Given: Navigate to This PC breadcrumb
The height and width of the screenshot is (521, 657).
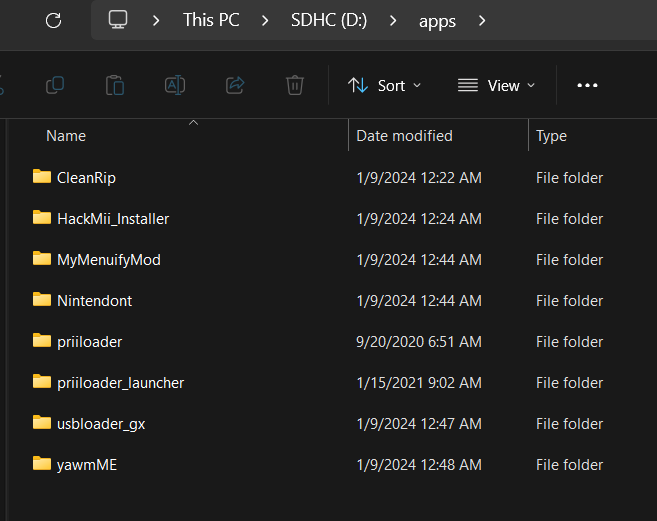Looking at the screenshot, I should tap(211, 20).
